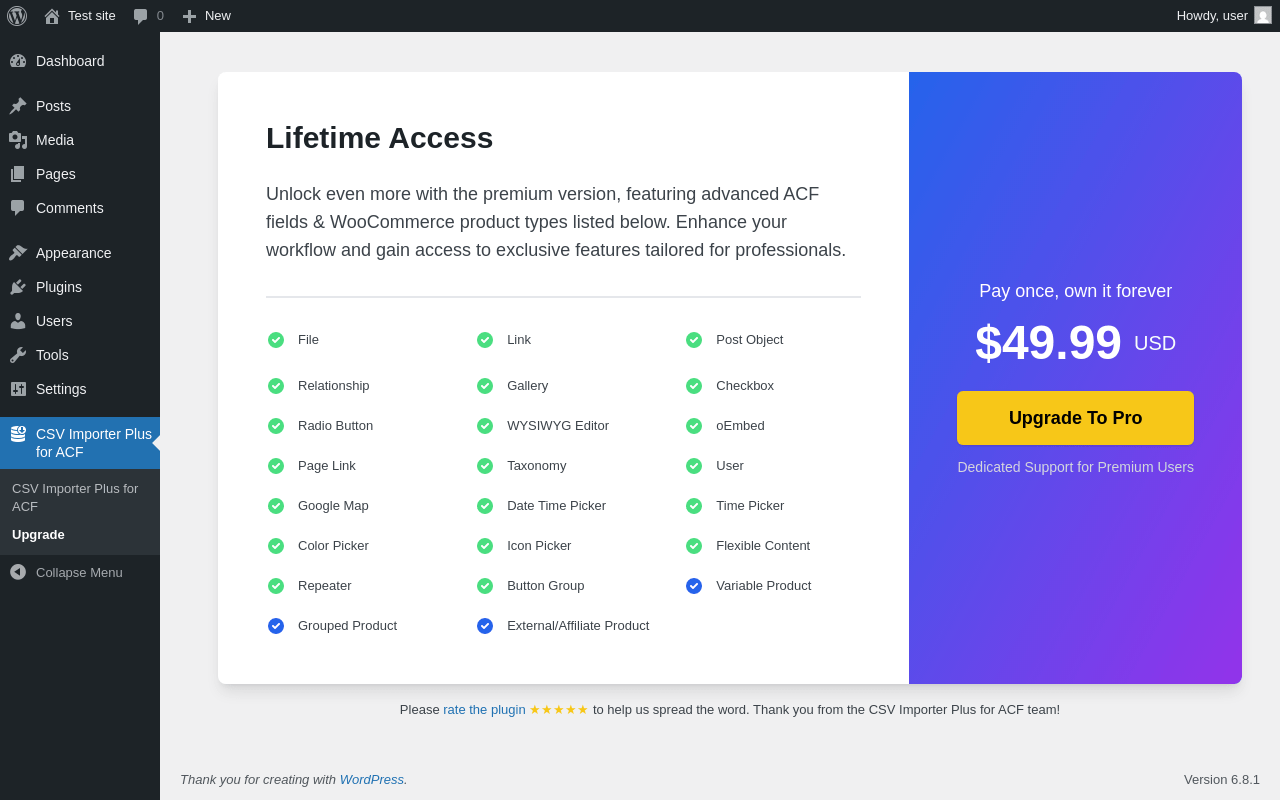Viewport: 1280px width, 800px height.
Task: Click the Pages icon in sidebar
Action: (18, 174)
